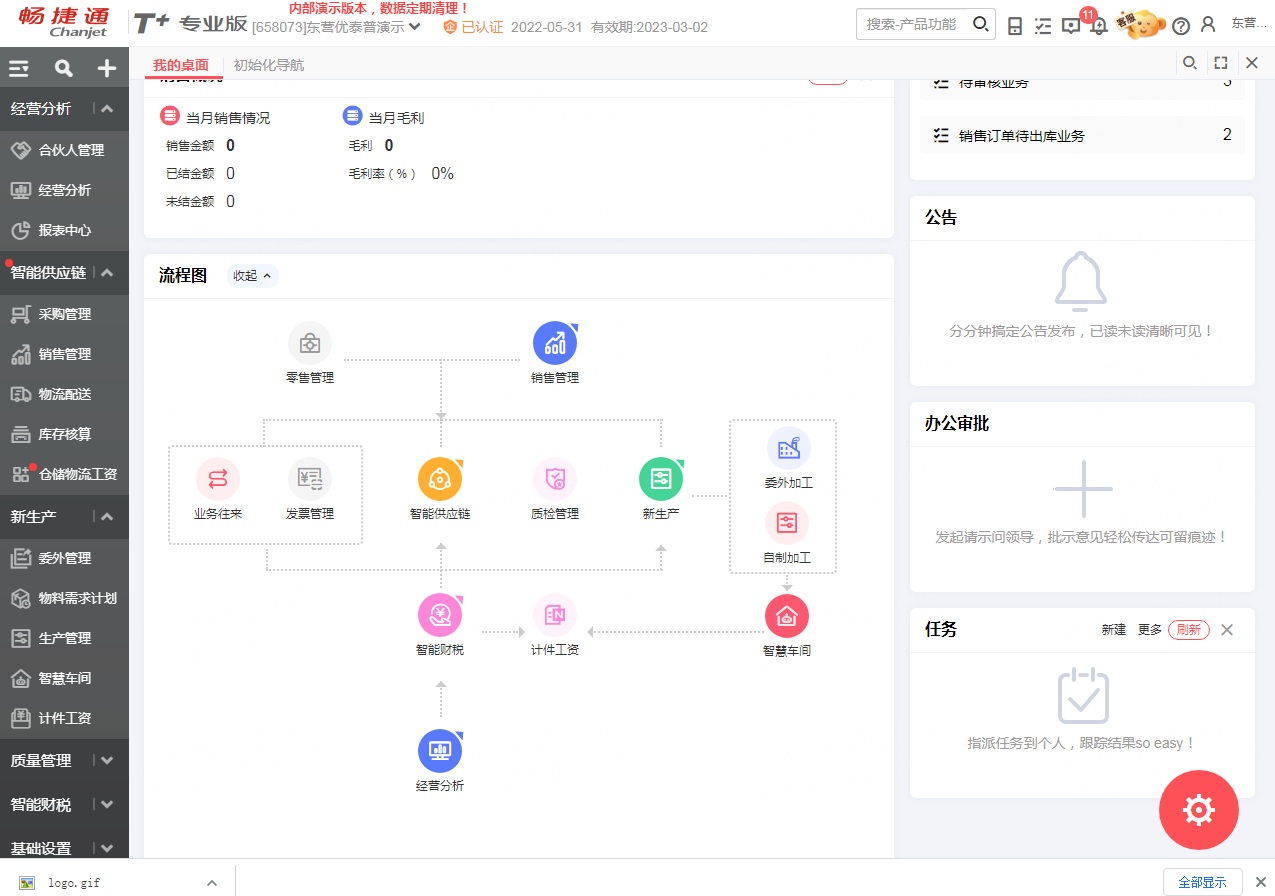Screen dimensions: 1275x896
Task: Expand the 质量管理 sidebar section
Action: tap(107, 761)
